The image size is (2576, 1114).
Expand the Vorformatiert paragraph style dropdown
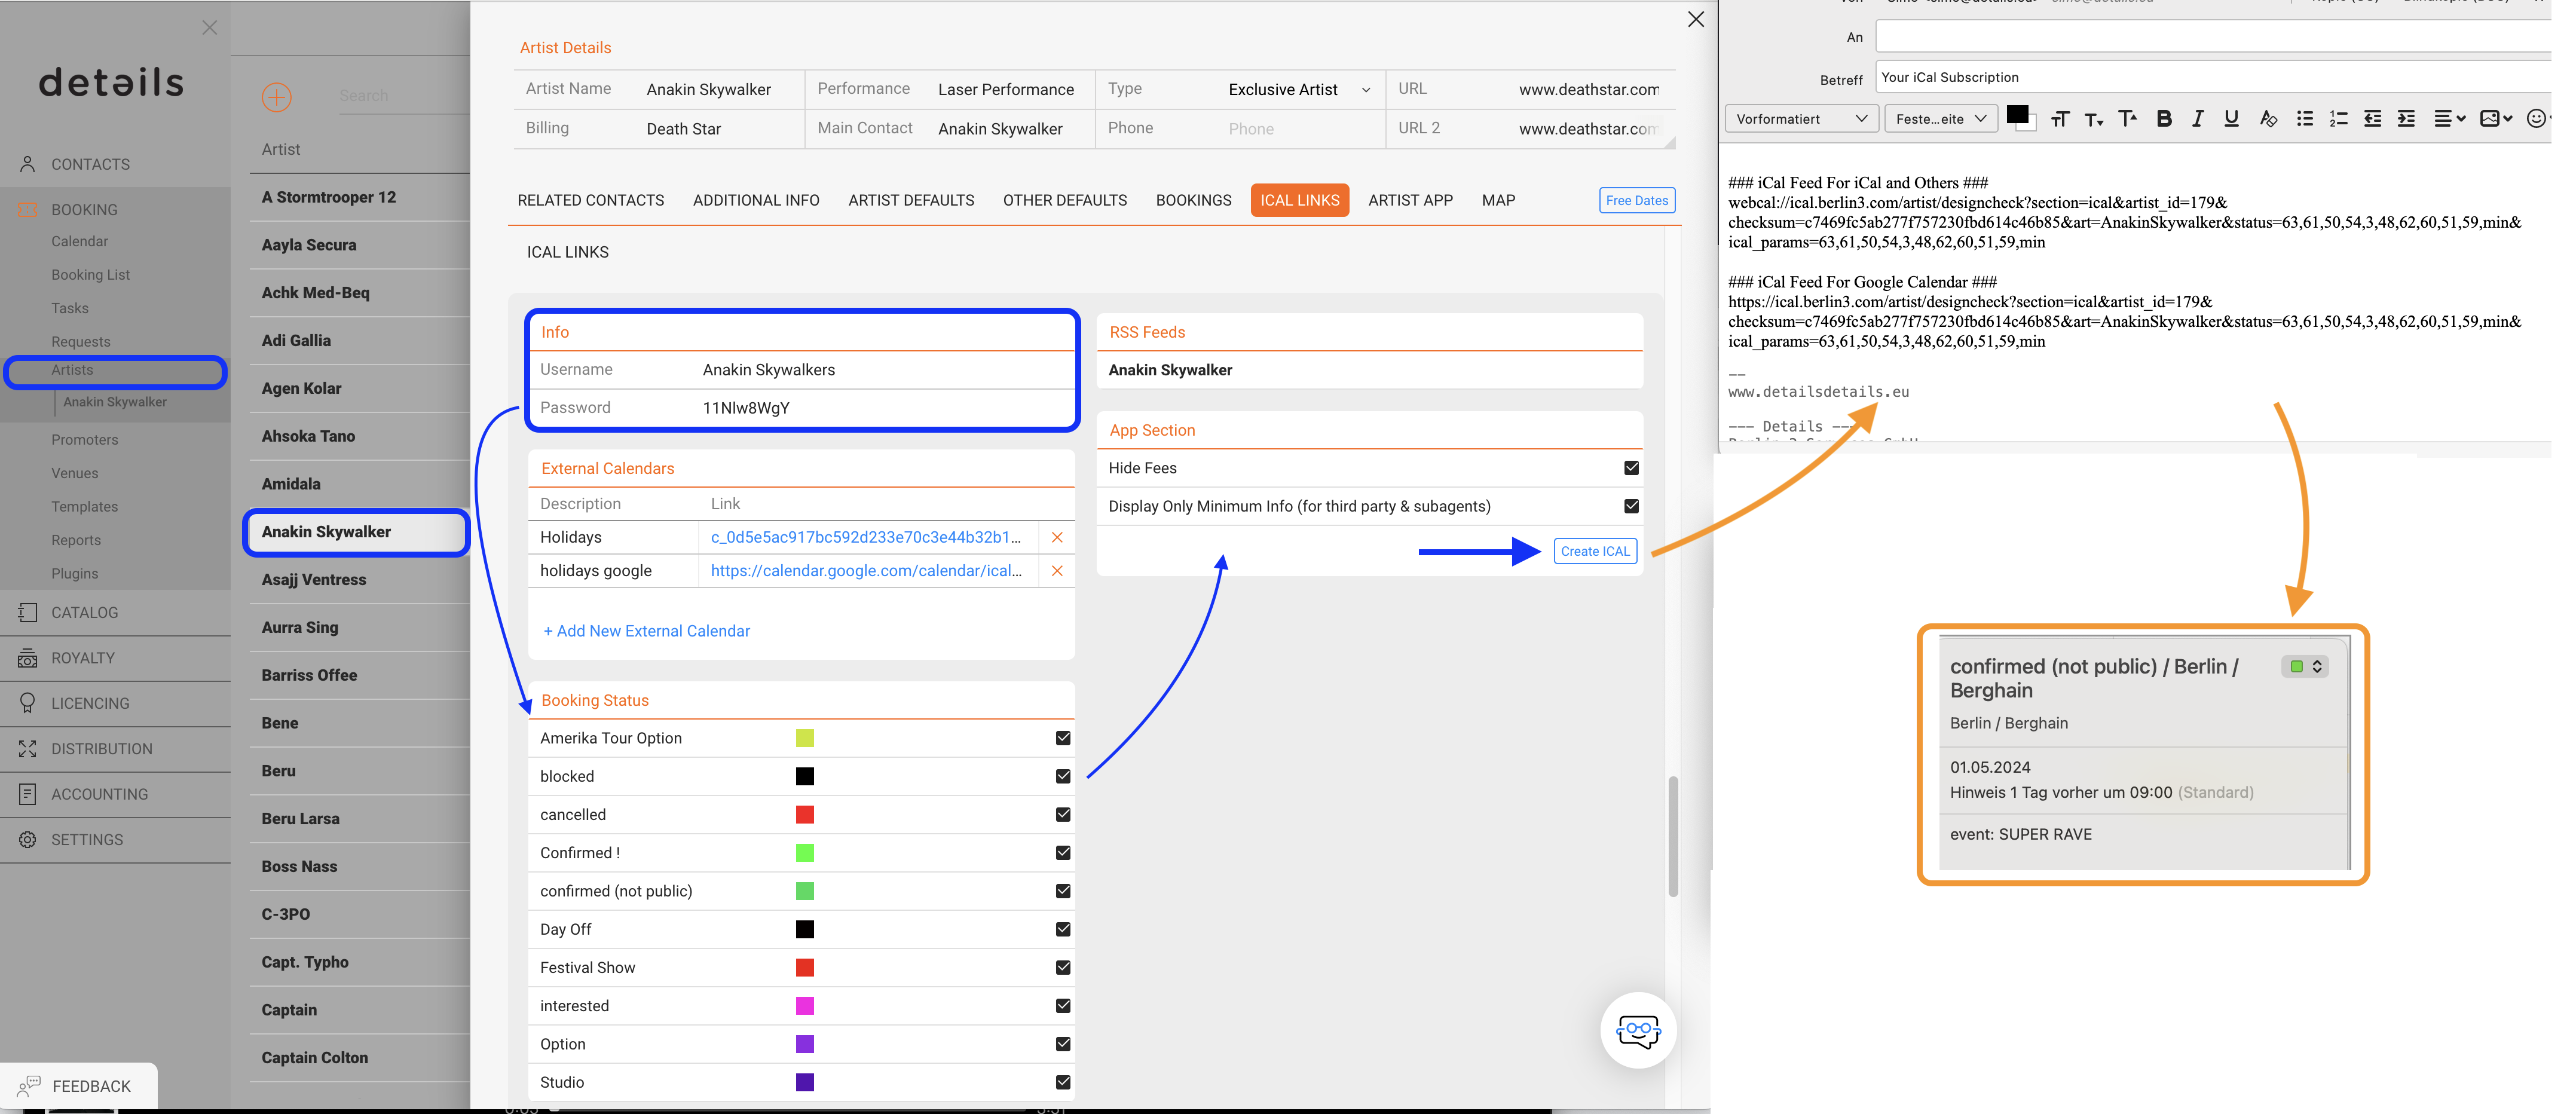click(x=1801, y=119)
